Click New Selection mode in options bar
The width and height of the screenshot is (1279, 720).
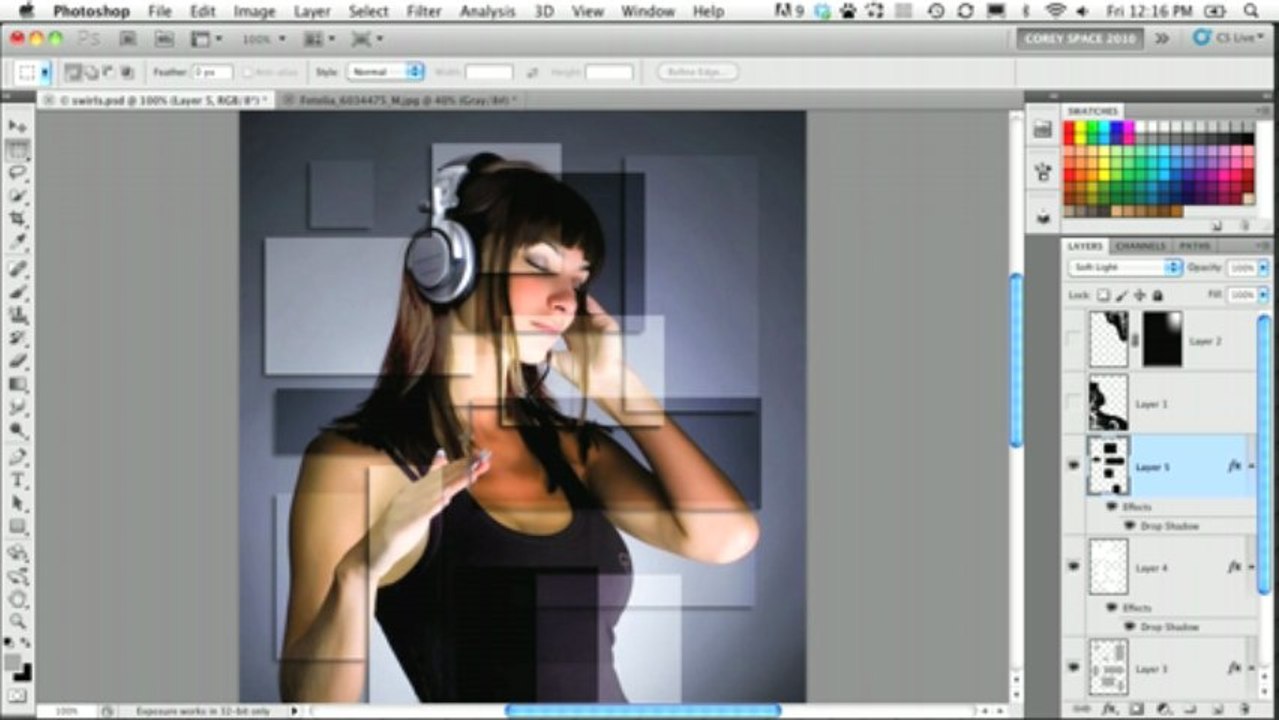pos(73,72)
